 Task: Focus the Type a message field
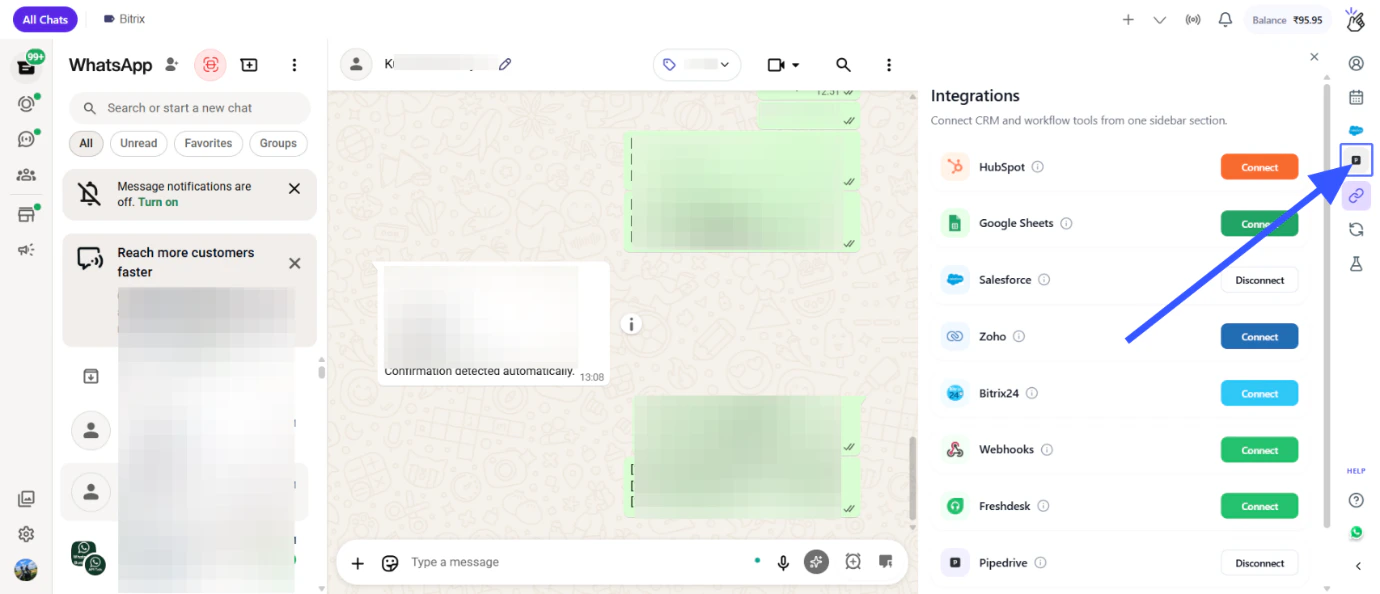coord(575,562)
